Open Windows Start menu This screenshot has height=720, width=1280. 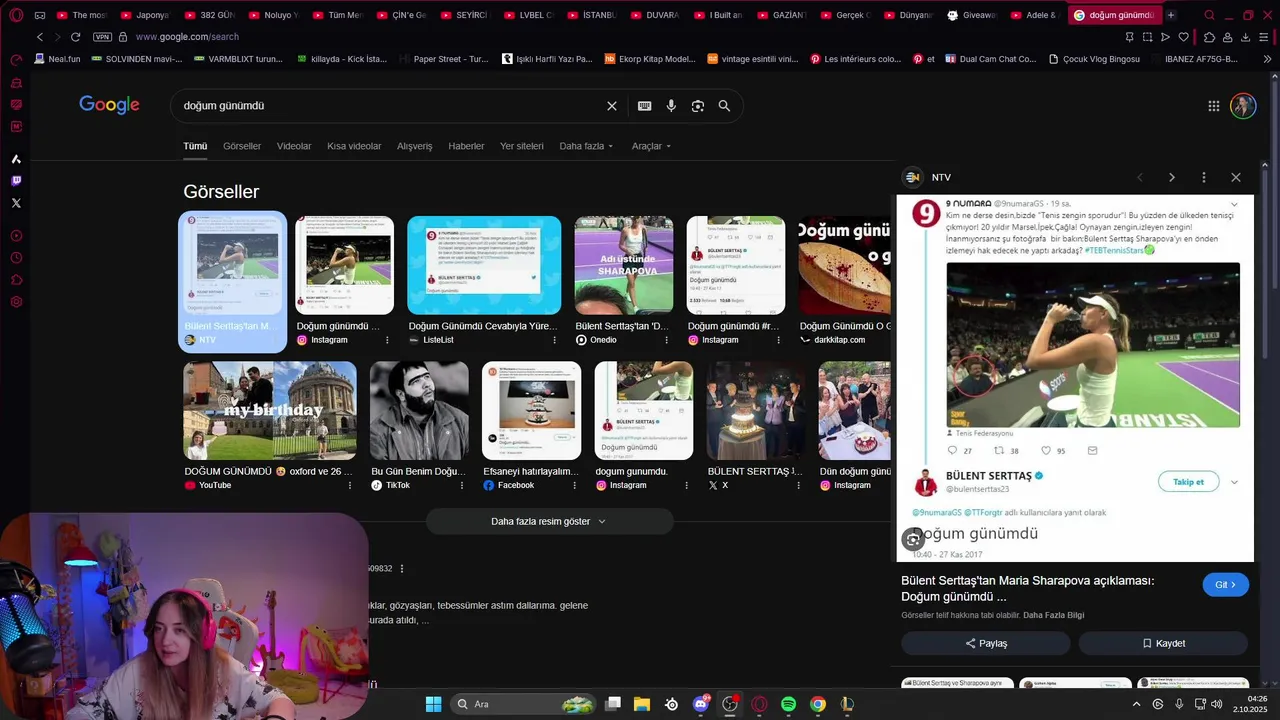(433, 704)
